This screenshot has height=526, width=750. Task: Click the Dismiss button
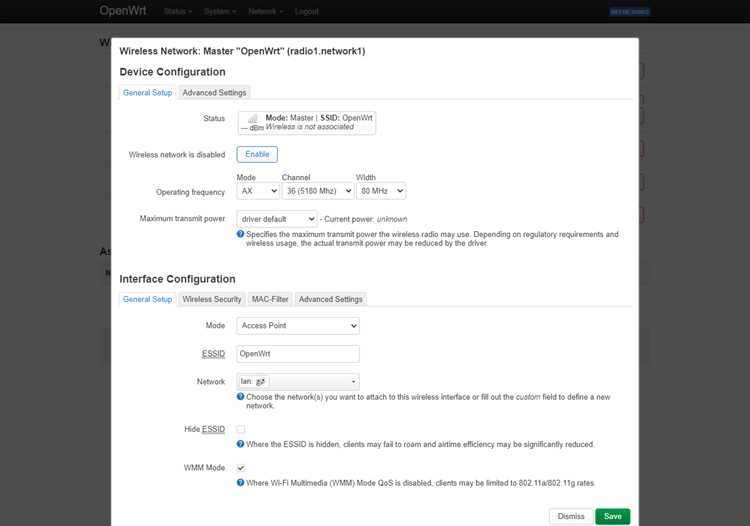[x=571, y=516]
